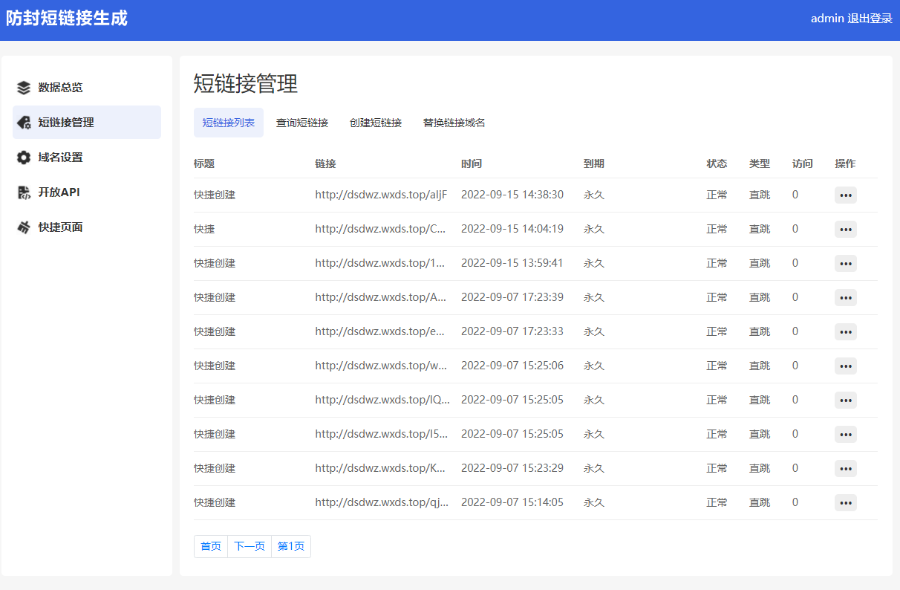Image resolution: width=900 pixels, height=590 pixels.
Task: Go to 首页 in the pagination
Action: click(211, 546)
